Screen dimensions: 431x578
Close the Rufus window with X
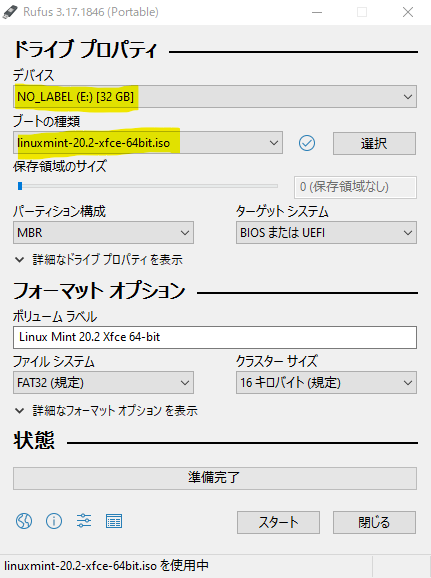pyautogui.click(x=408, y=12)
